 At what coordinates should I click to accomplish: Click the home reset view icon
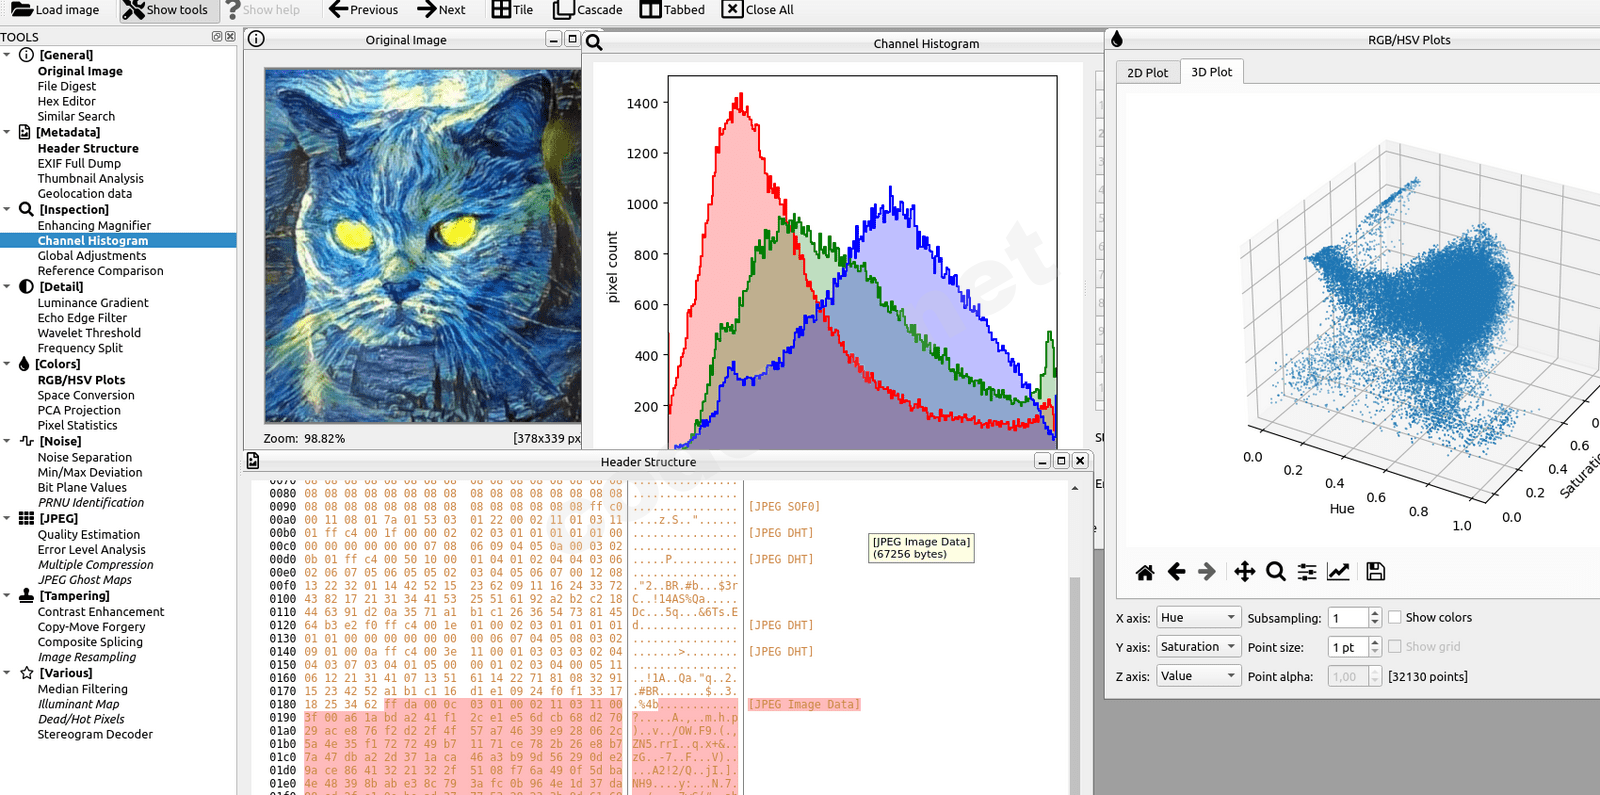tap(1145, 572)
